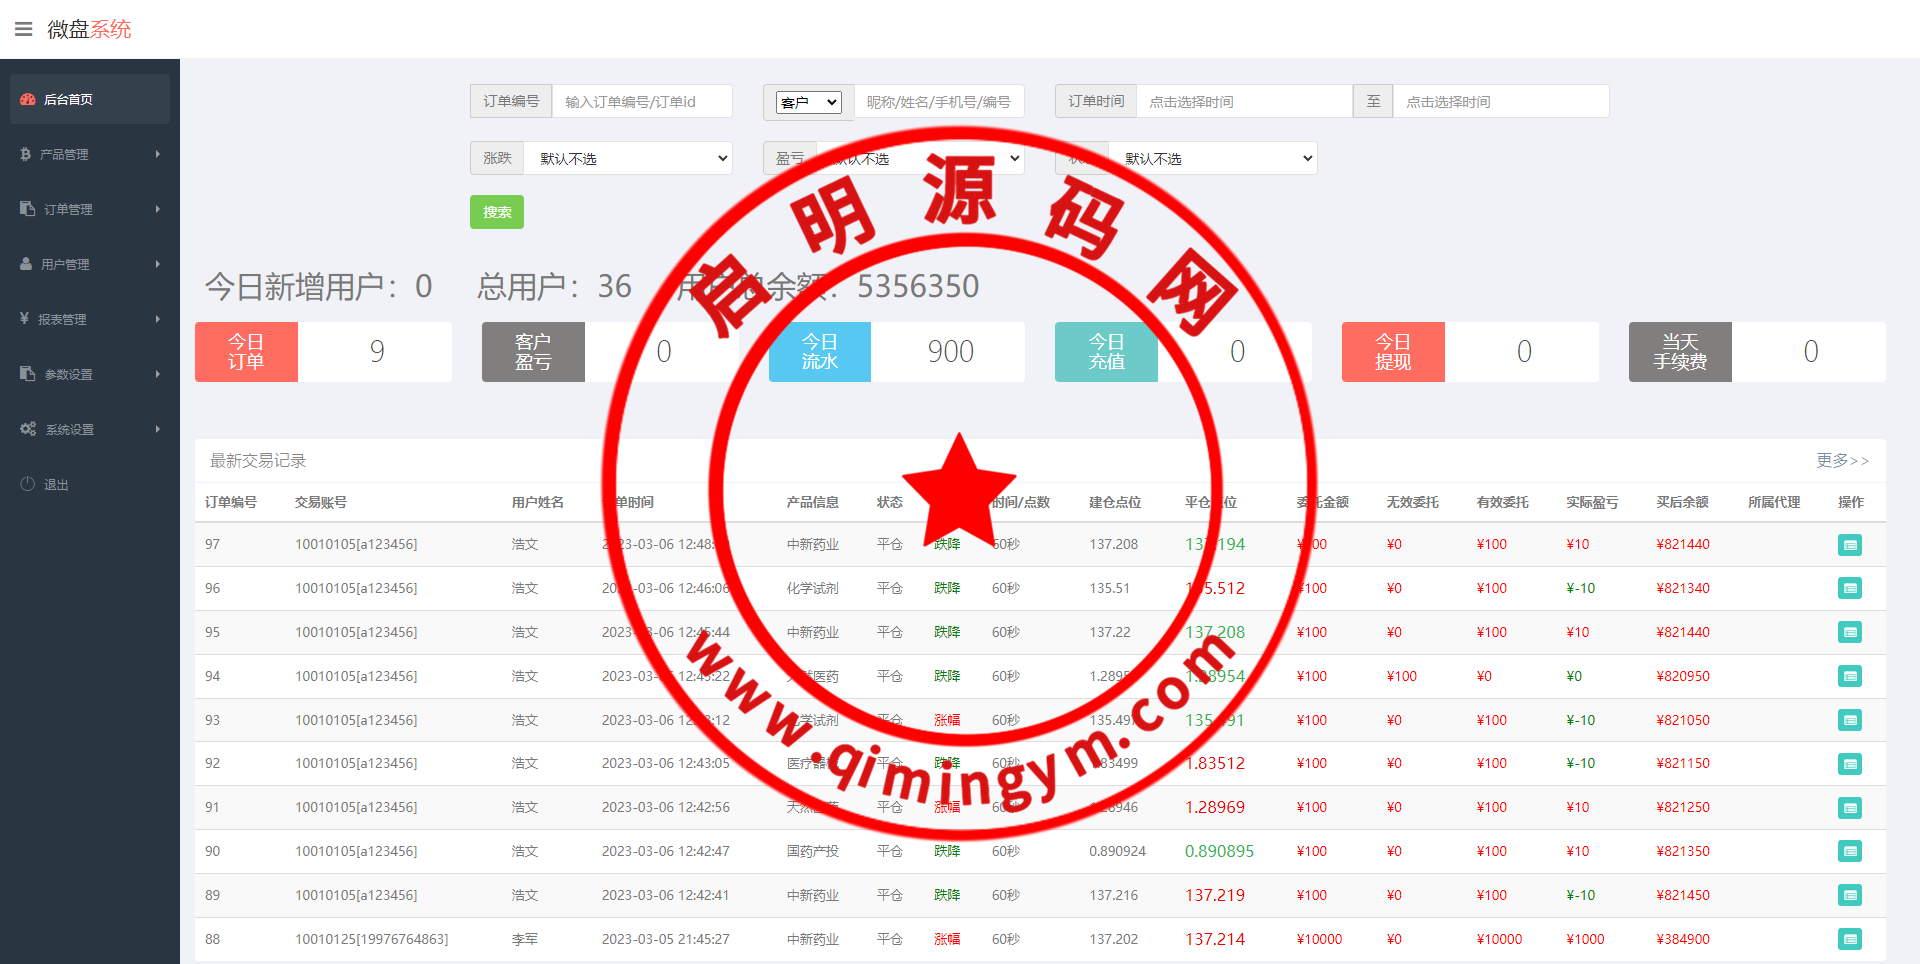The width and height of the screenshot is (1920, 964).
Task: Click the green 搜索 button
Action: (497, 212)
